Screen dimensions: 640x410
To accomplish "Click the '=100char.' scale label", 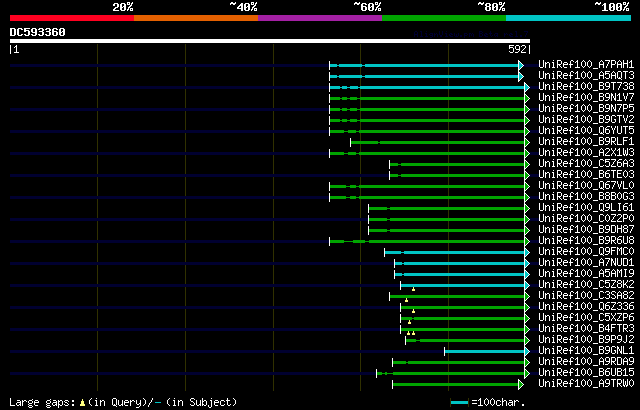I will [496, 402].
